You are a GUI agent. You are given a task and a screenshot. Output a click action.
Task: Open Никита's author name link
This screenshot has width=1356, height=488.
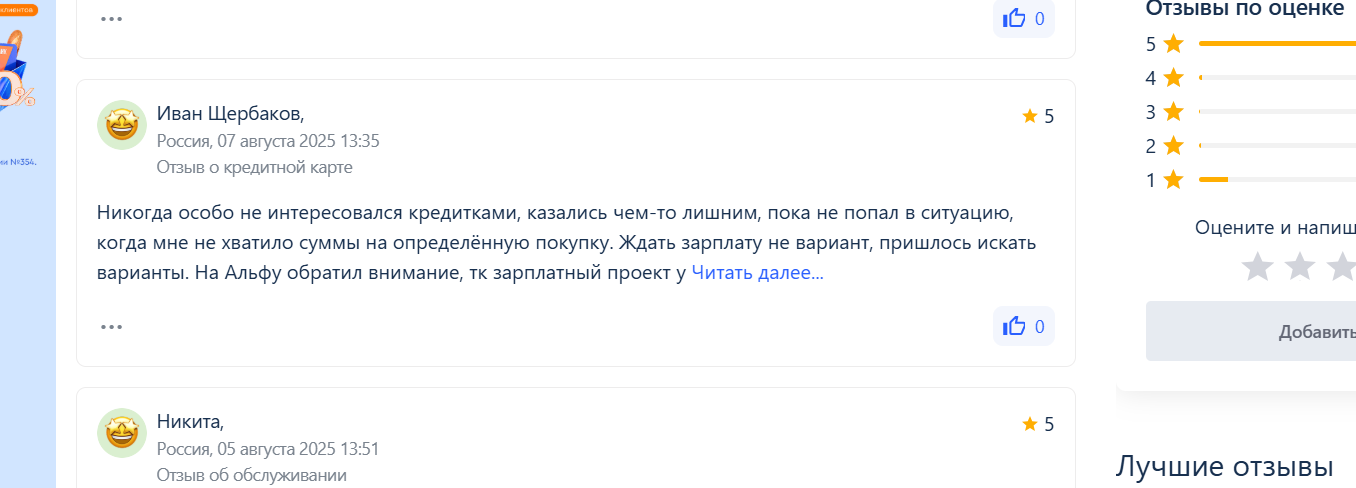tap(190, 421)
